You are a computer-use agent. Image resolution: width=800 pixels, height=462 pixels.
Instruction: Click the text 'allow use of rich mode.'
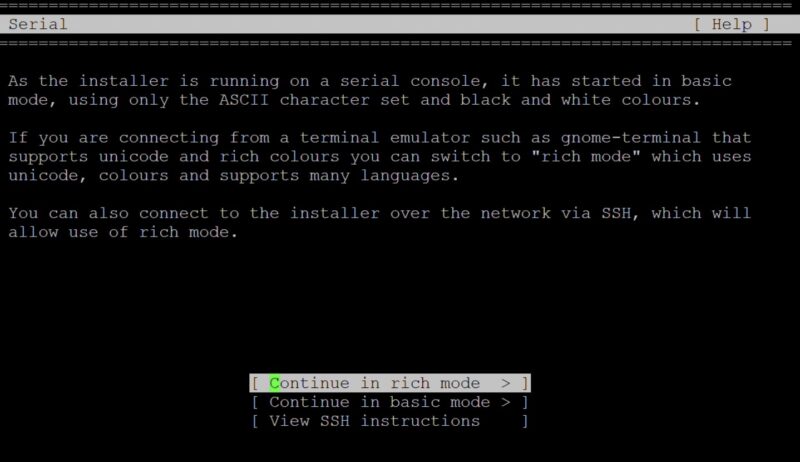pyautogui.click(x=123, y=232)
